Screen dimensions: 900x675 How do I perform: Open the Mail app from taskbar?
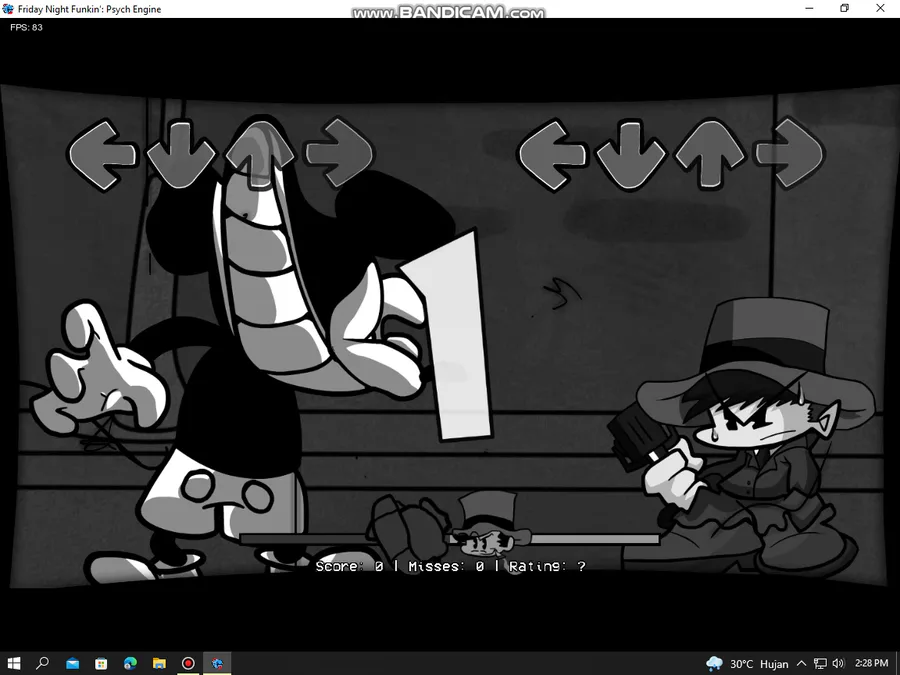72,664
